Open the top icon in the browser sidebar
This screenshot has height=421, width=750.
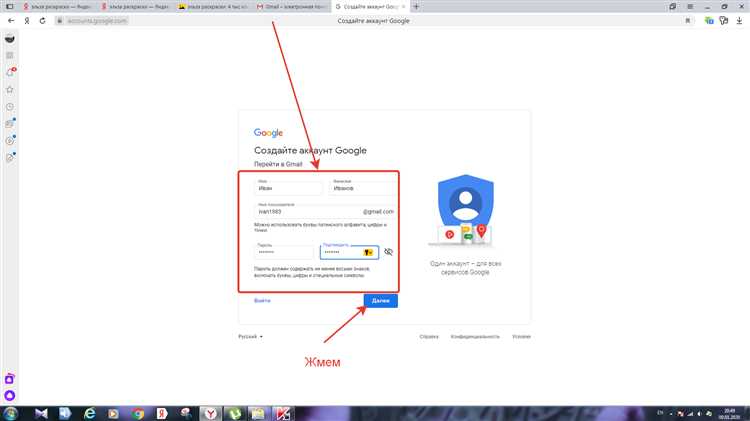[x=10, y=39]
